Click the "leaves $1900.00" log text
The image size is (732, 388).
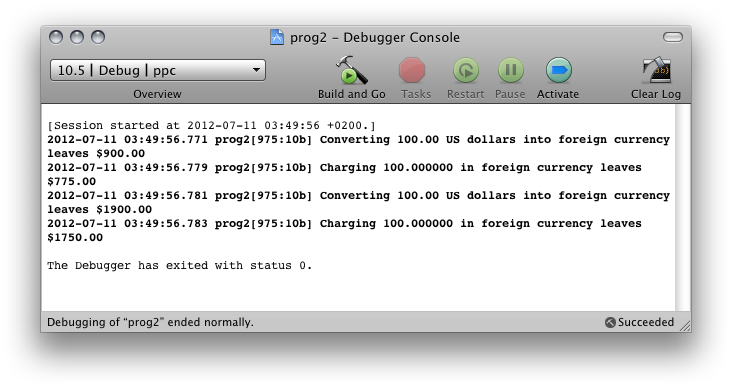tap(99, 210)
